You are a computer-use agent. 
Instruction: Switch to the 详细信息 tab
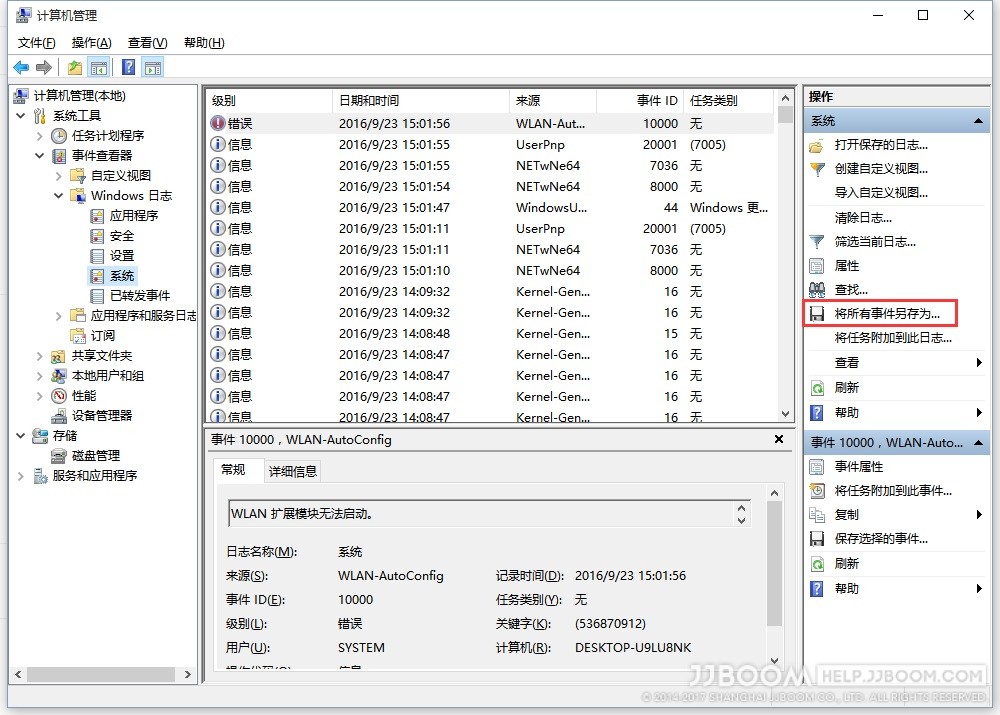(x=292, y=471)
